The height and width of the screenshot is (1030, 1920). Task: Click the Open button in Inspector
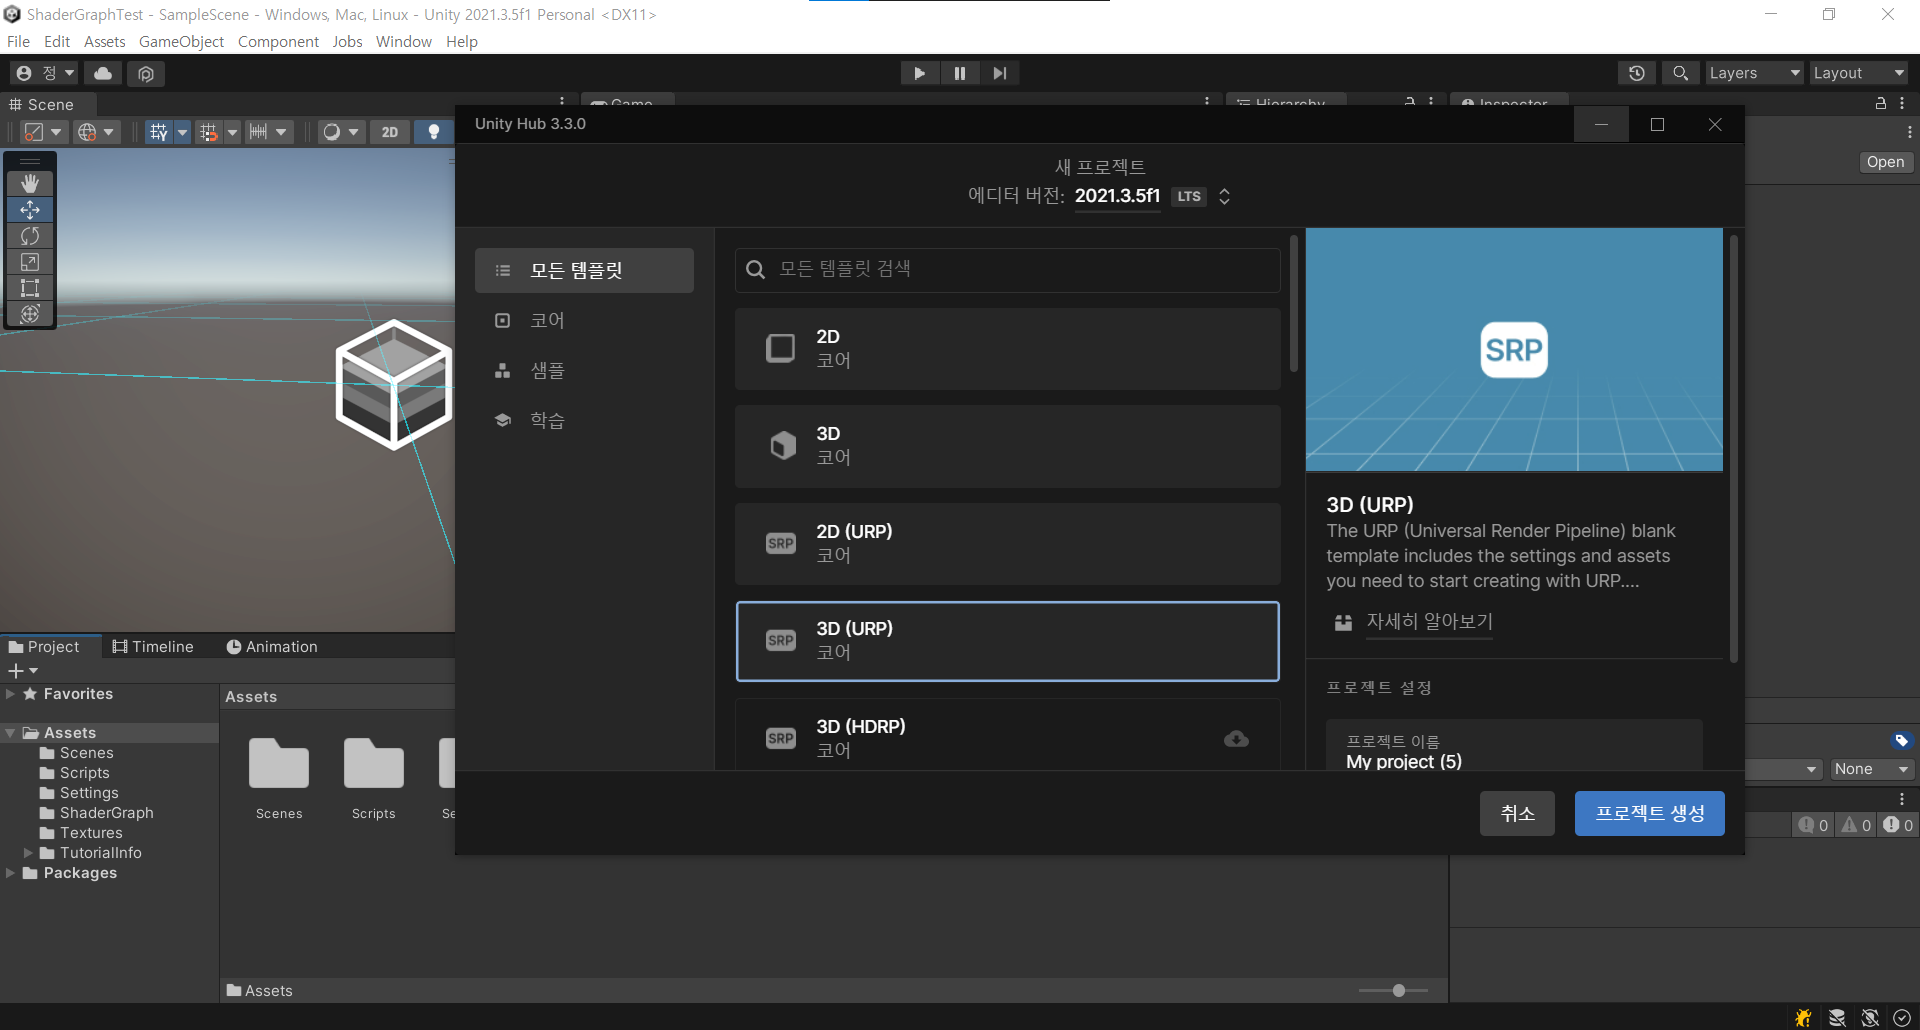[x=1885, y=163]
